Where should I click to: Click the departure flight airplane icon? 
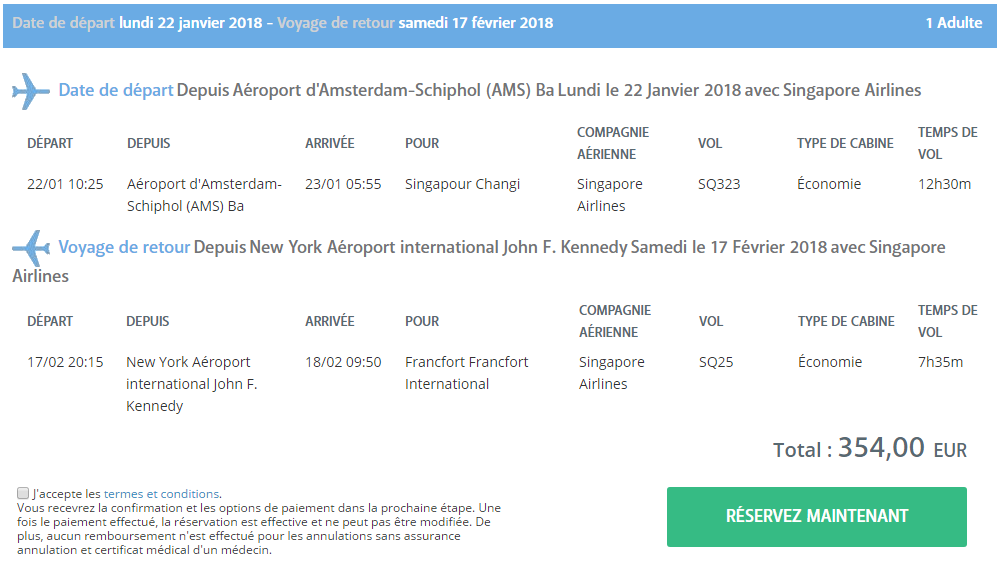click(x=31, y=91)
